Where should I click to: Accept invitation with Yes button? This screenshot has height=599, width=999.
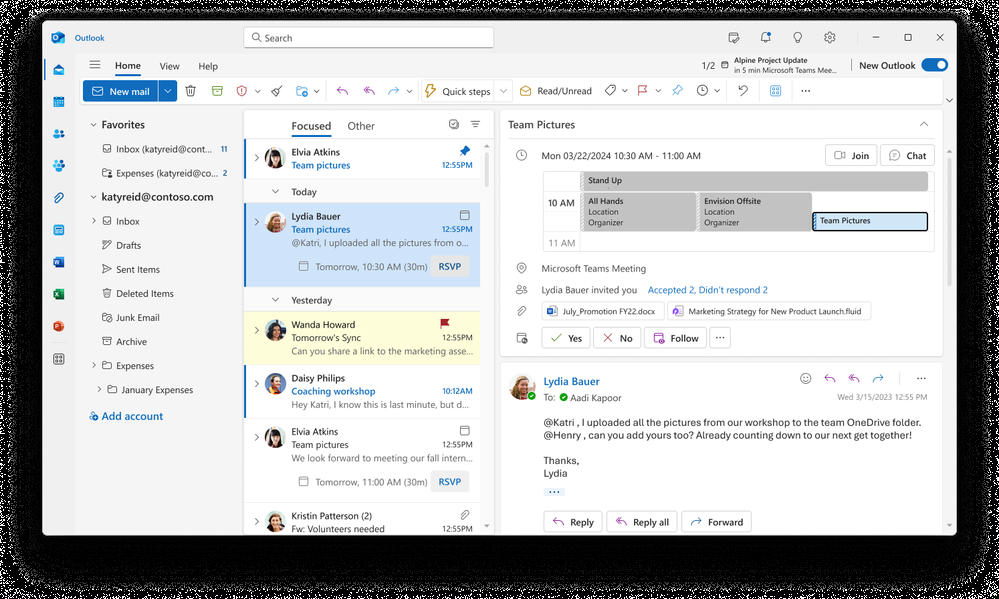click(x=566, y=338)
